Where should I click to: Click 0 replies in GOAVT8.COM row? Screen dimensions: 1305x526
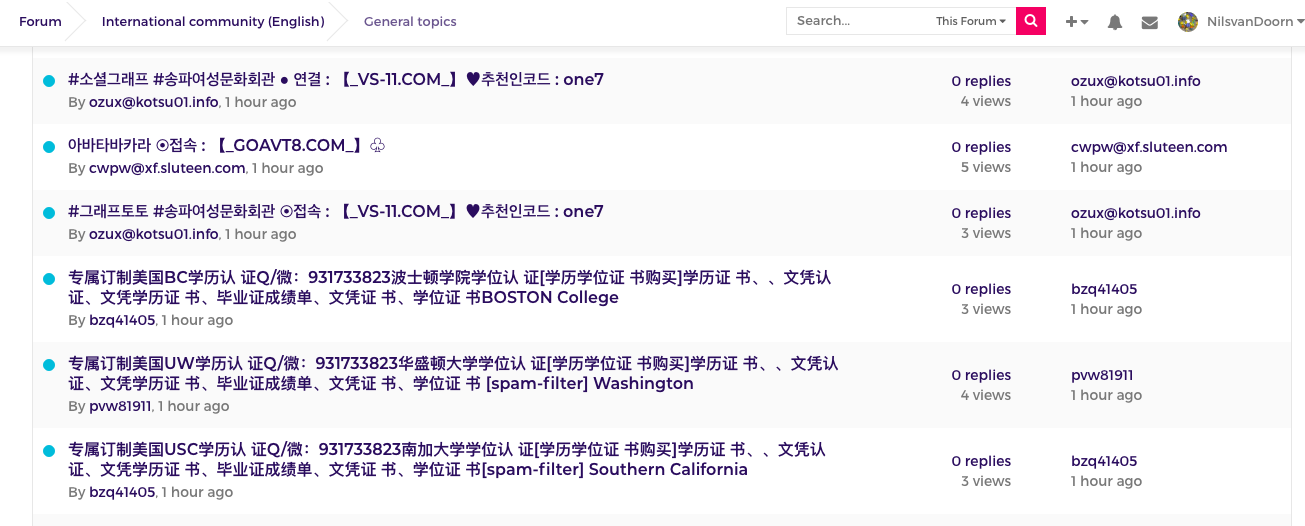(x=981, y=147)
